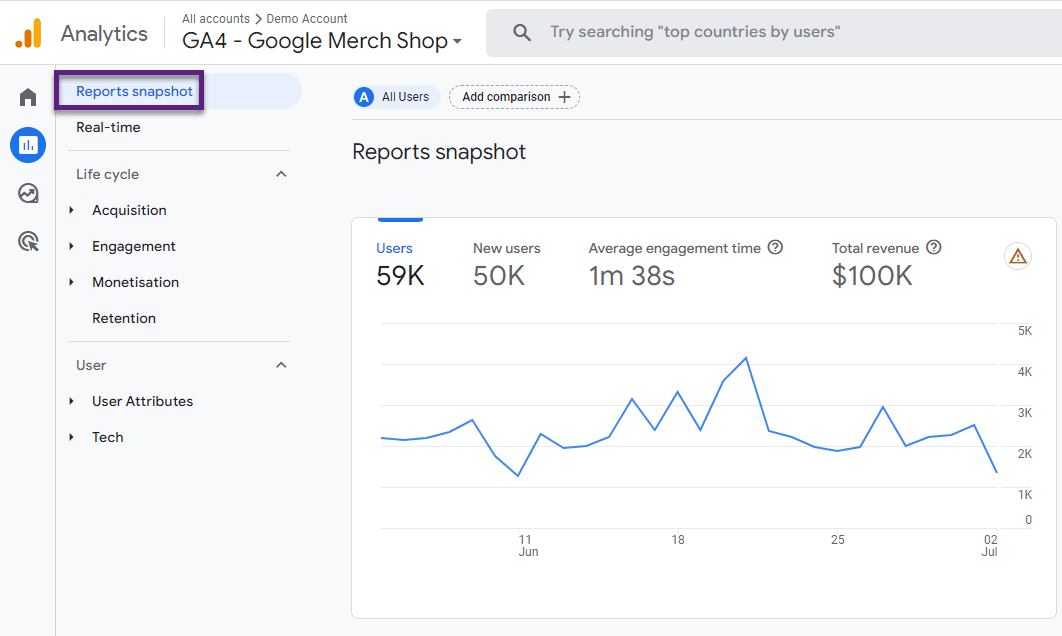The height and width of the screenshot is (636, 1062).
Task: Select the Reports icon in the left rail
Action: click(x=27, y=145)
